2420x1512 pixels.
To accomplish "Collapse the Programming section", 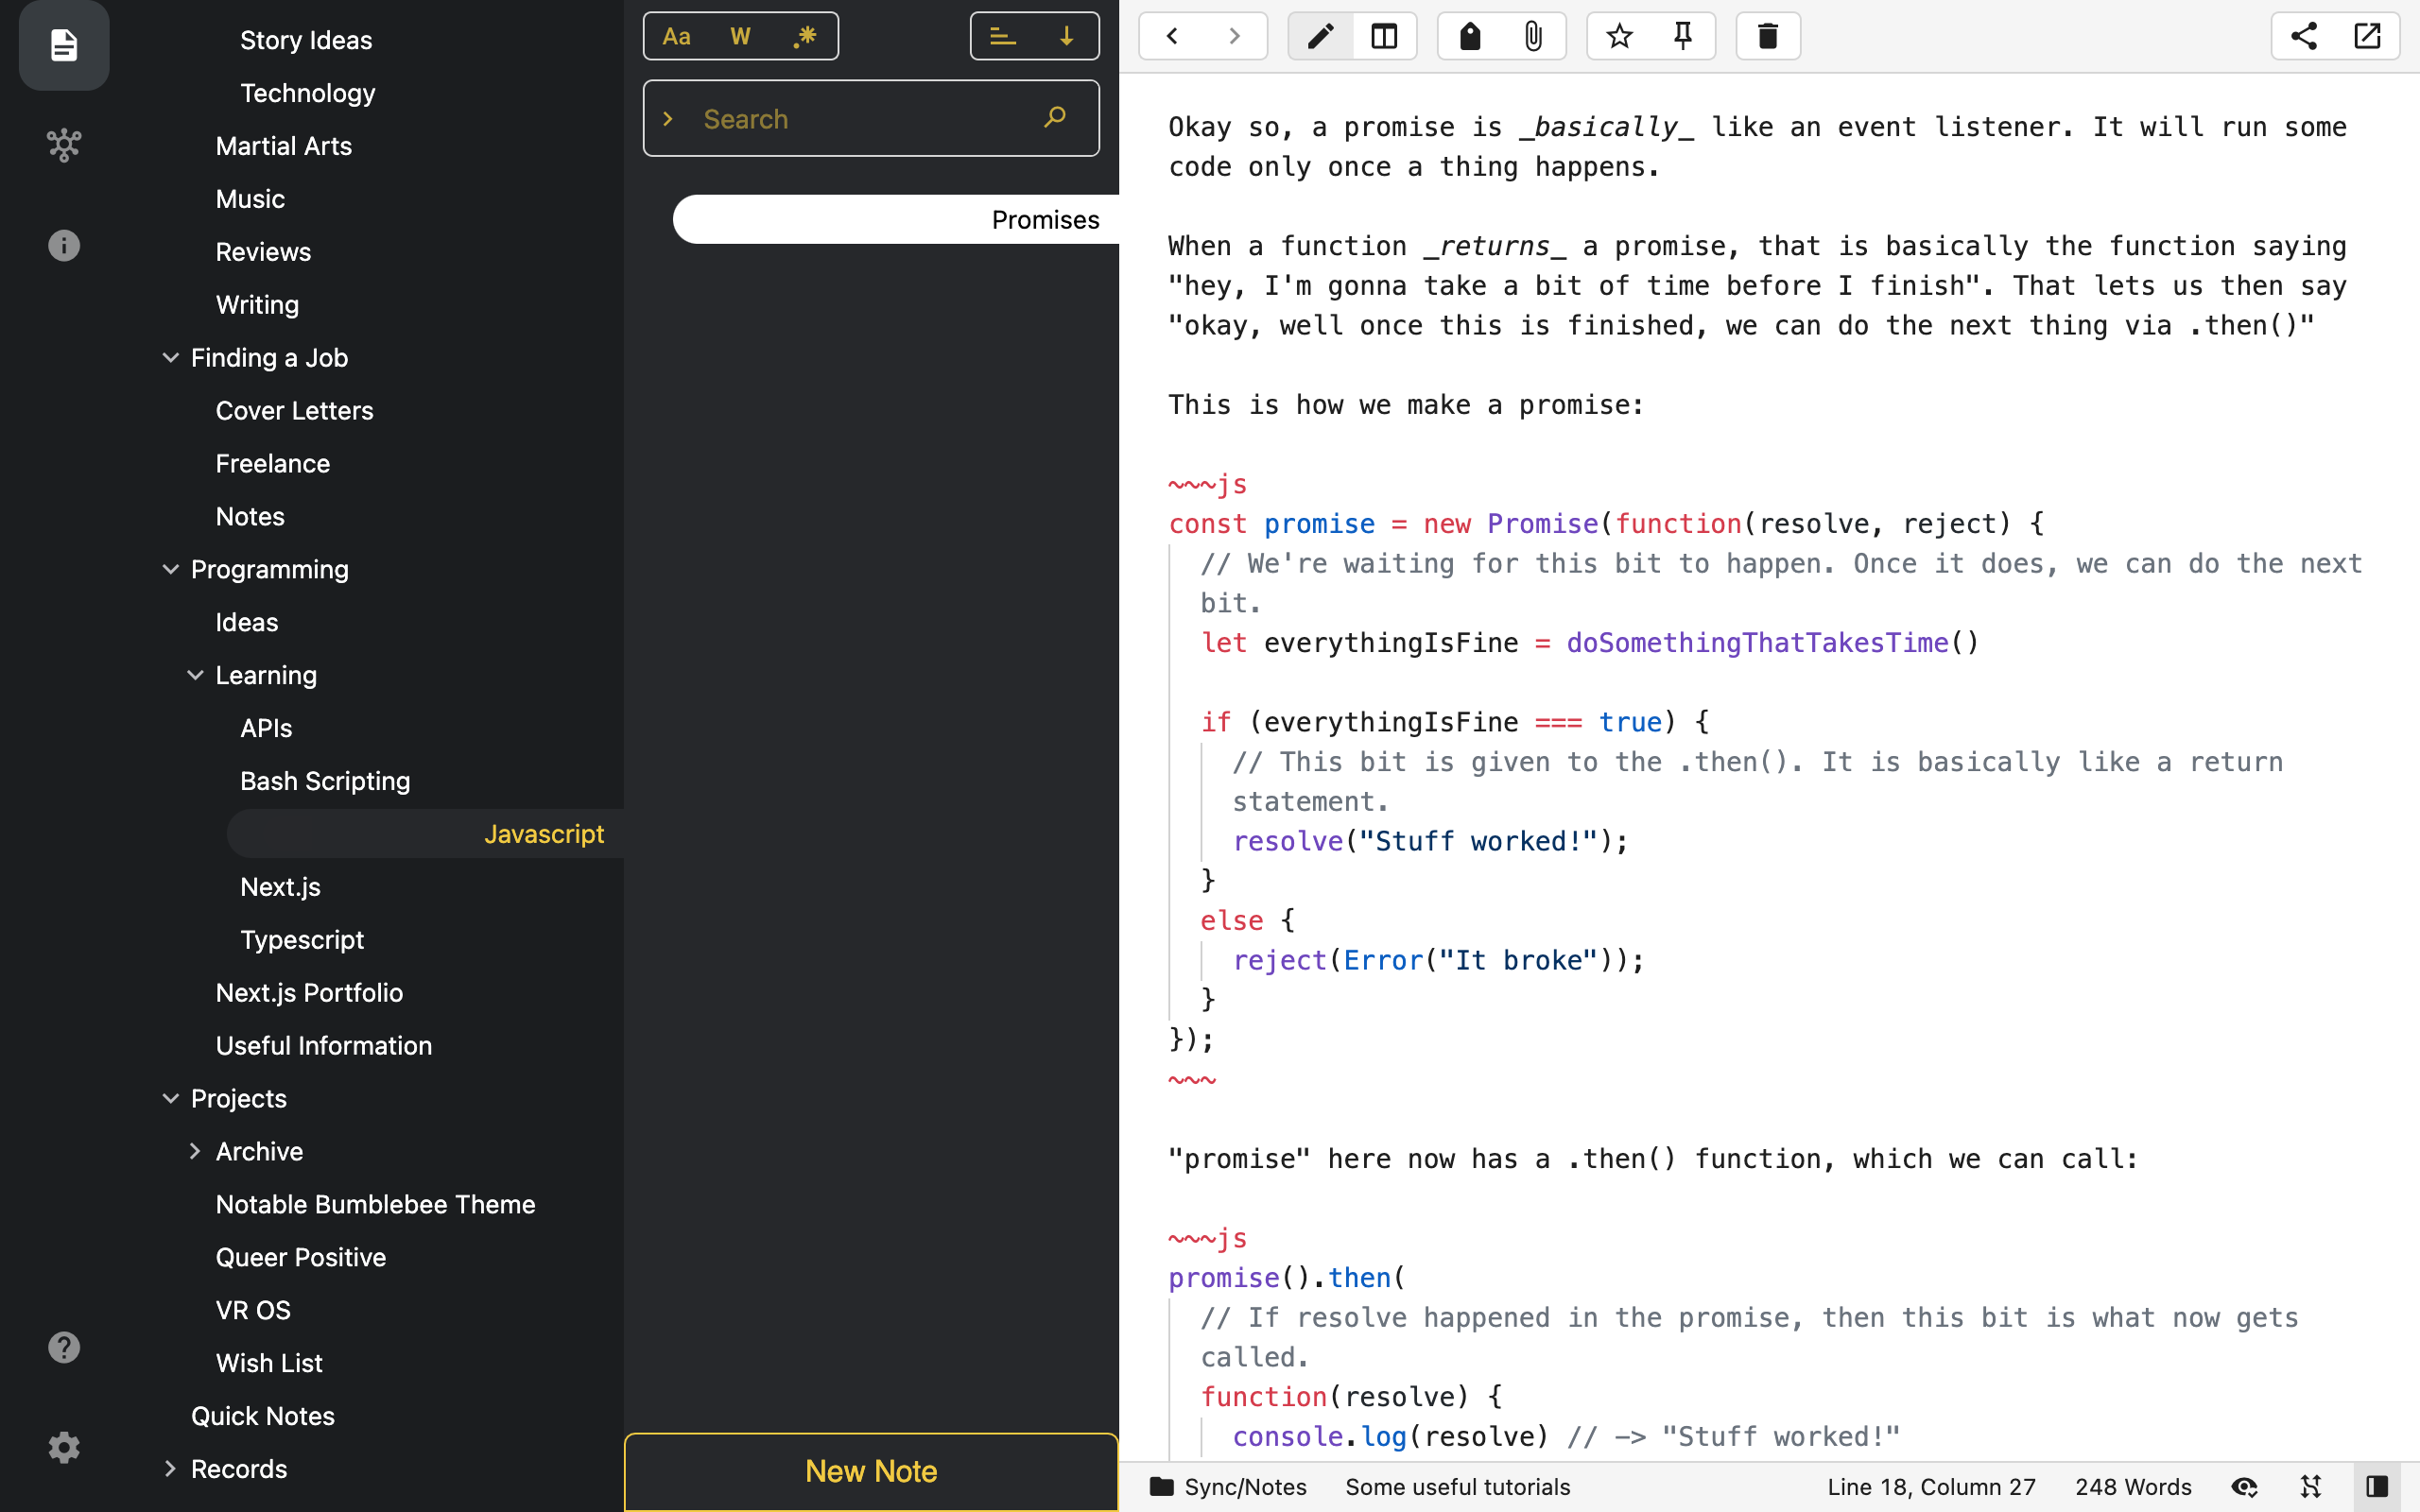I will pyautogui.click(x=170, y=569).
